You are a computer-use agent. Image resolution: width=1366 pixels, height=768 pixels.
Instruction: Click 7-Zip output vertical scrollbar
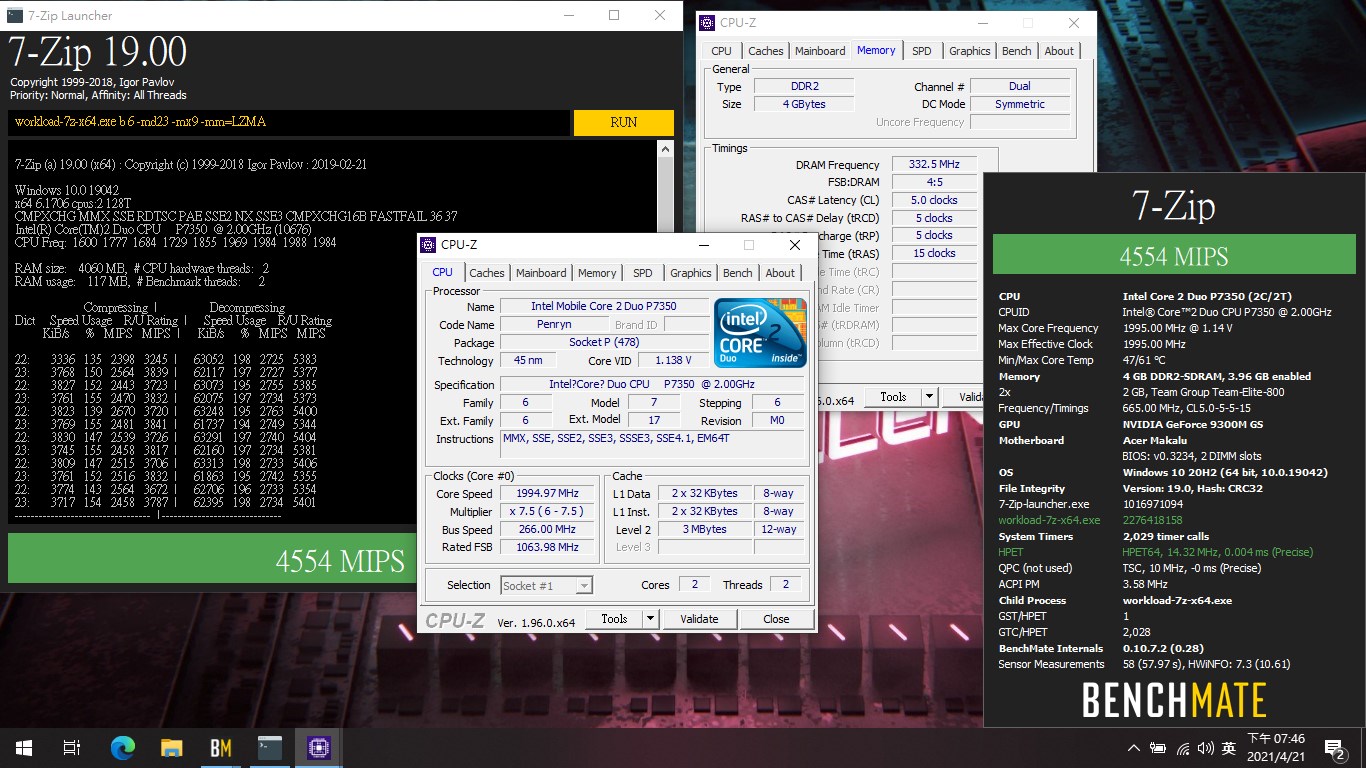665,331
